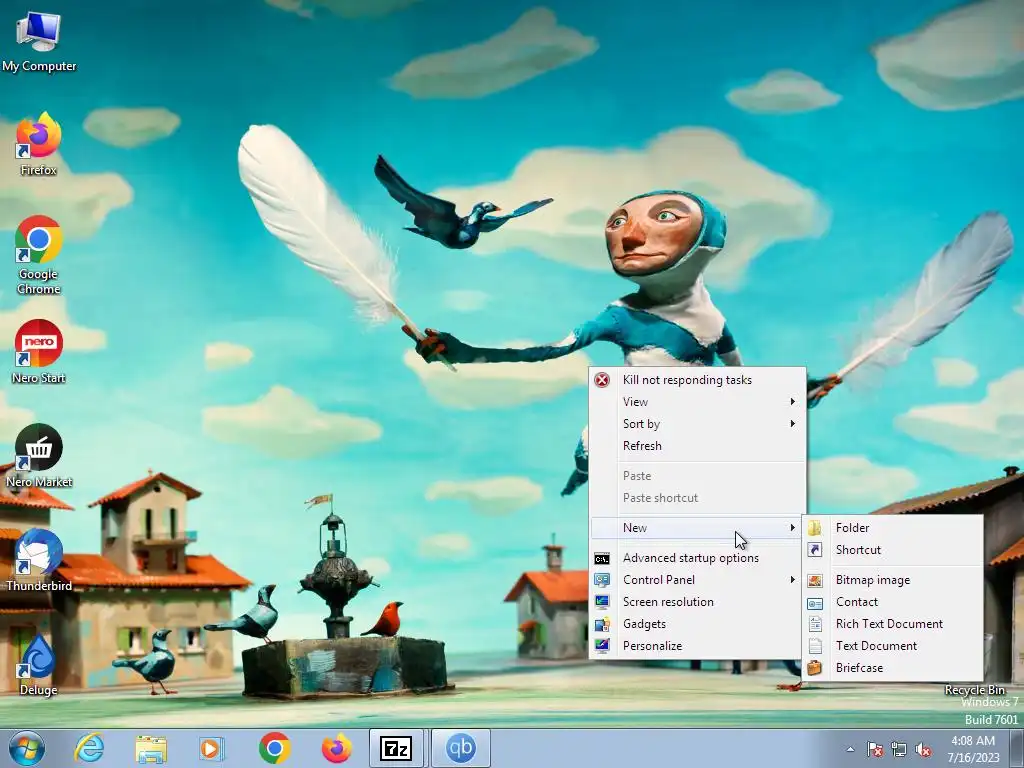Create a new Folder
This screenshot has height=768, width=1024.
click(x=892, y=528)
